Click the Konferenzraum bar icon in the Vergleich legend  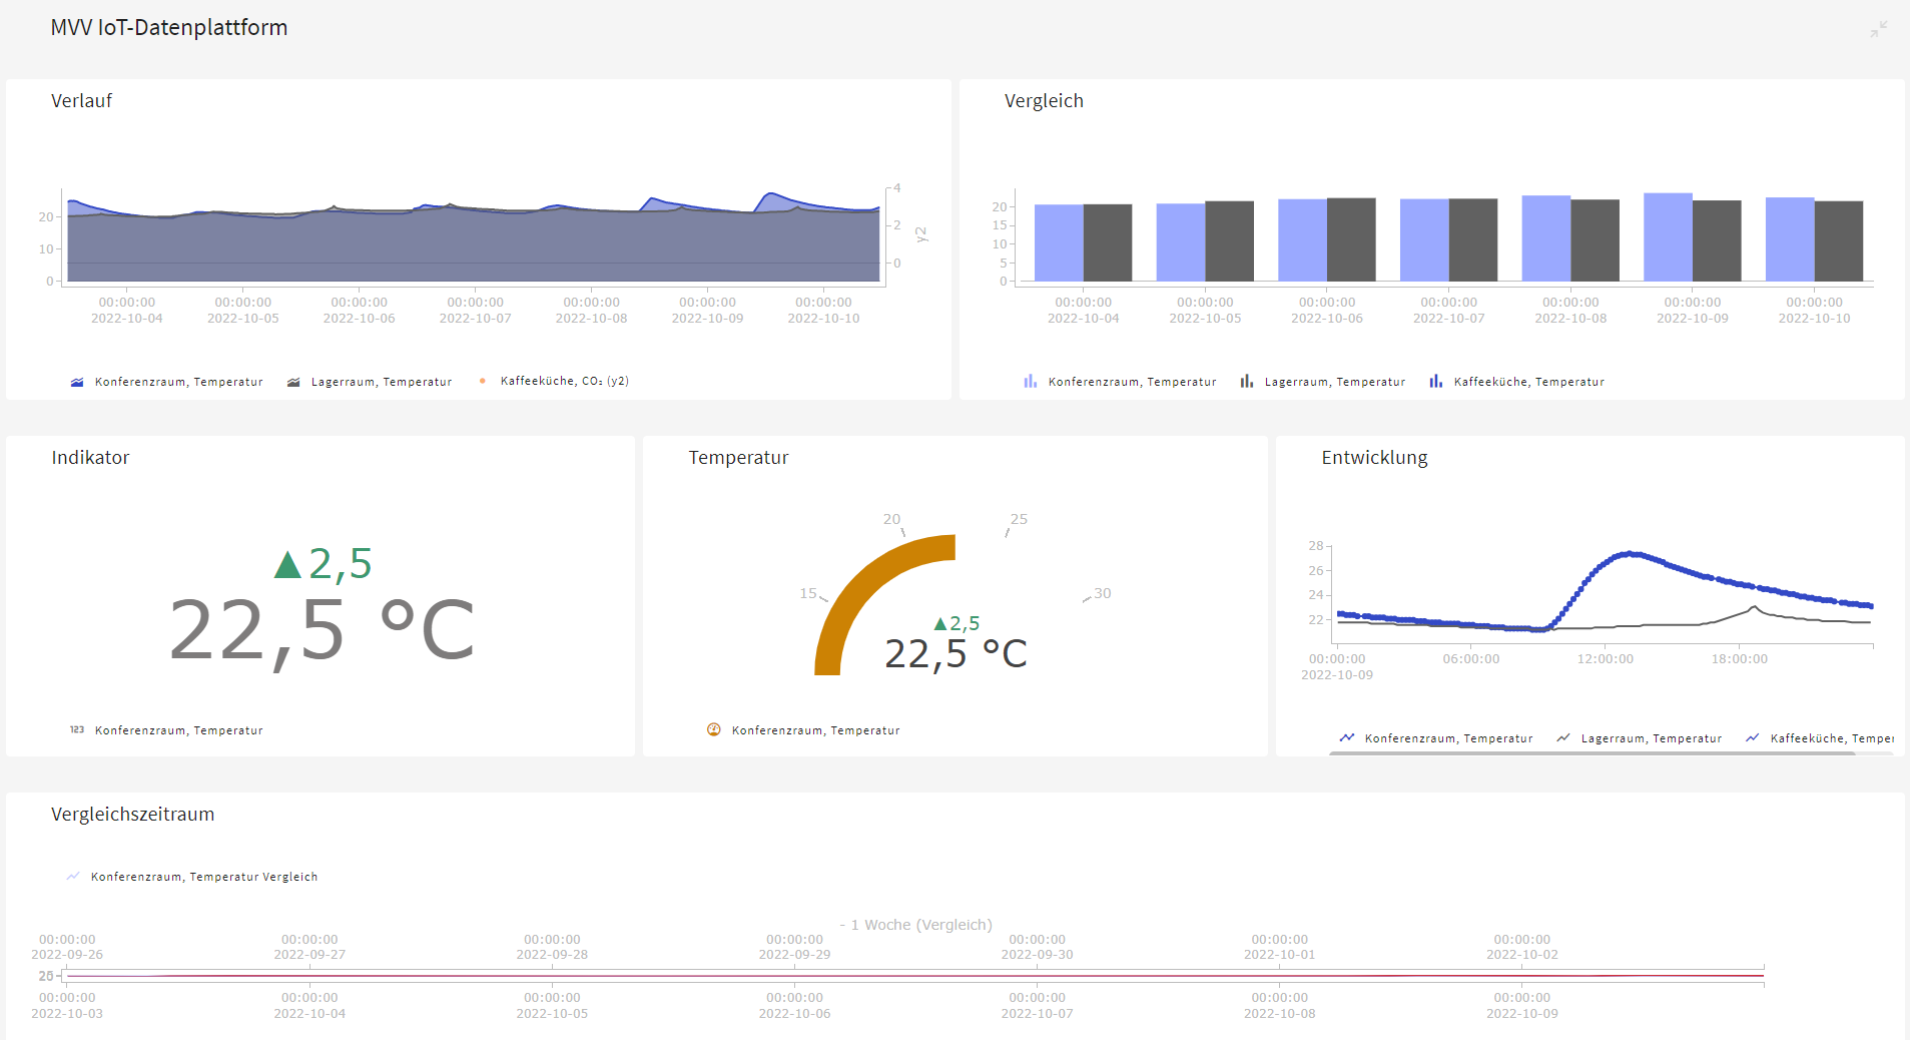(x=1030, y=381)
